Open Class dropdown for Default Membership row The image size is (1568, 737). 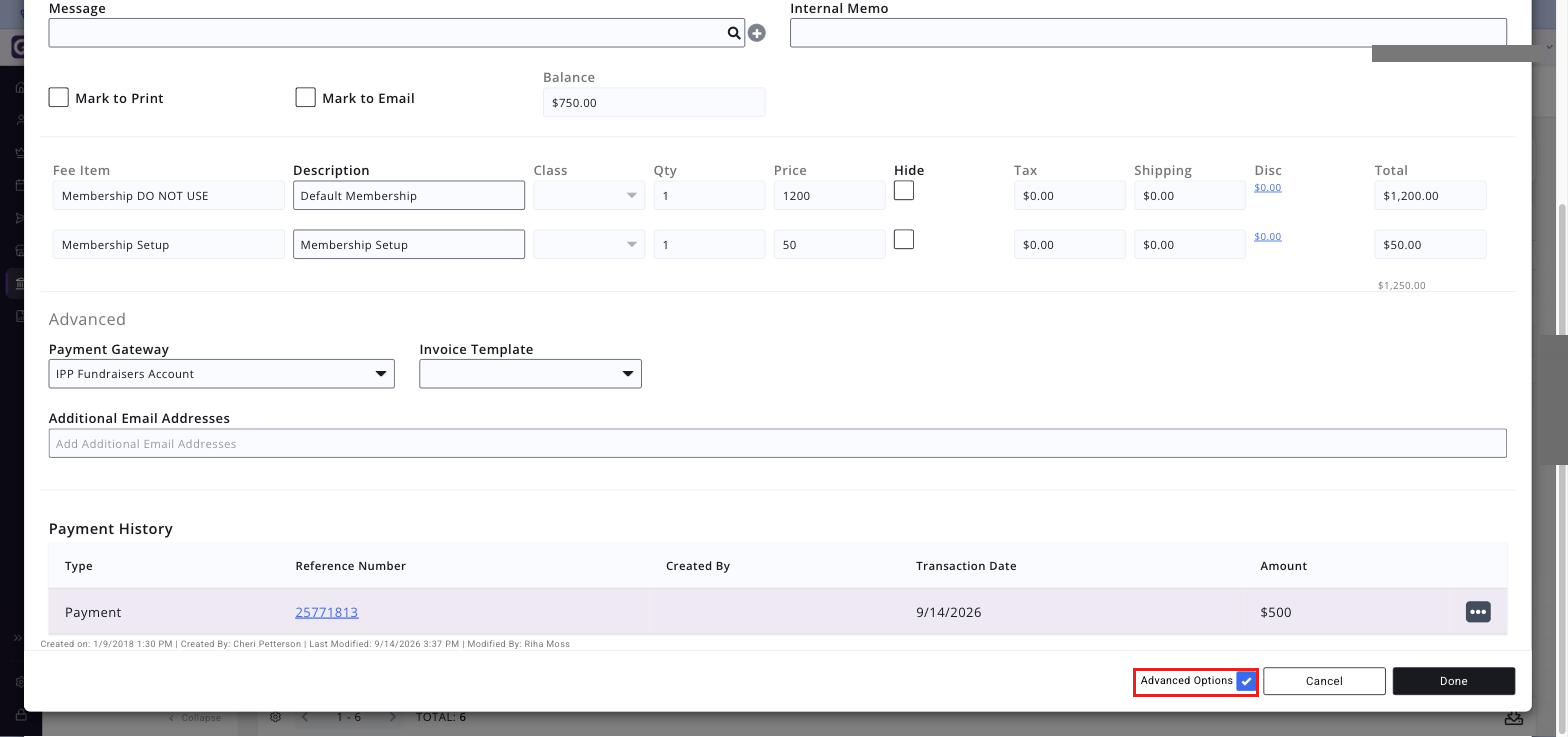pyautogui.click(x=589, y=196)
